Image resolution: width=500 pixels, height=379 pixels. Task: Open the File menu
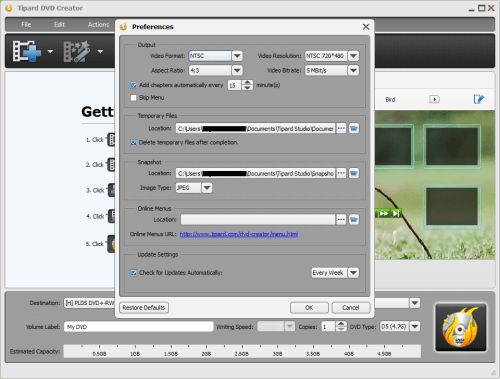(x=26, y=24)
